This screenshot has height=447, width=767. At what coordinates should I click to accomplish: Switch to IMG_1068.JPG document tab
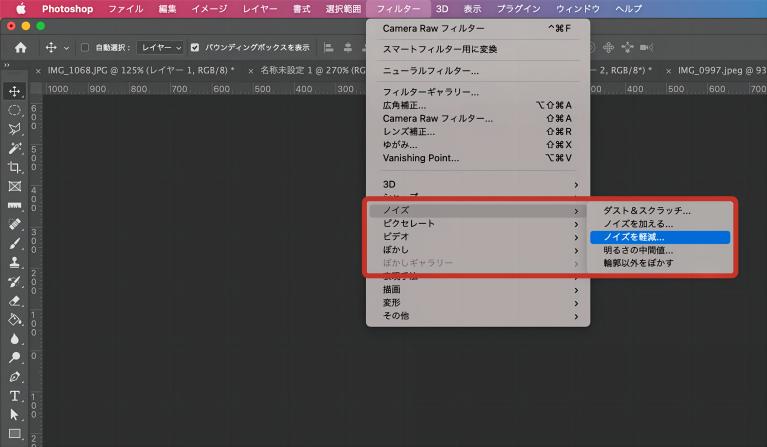(x=141, y=70)
